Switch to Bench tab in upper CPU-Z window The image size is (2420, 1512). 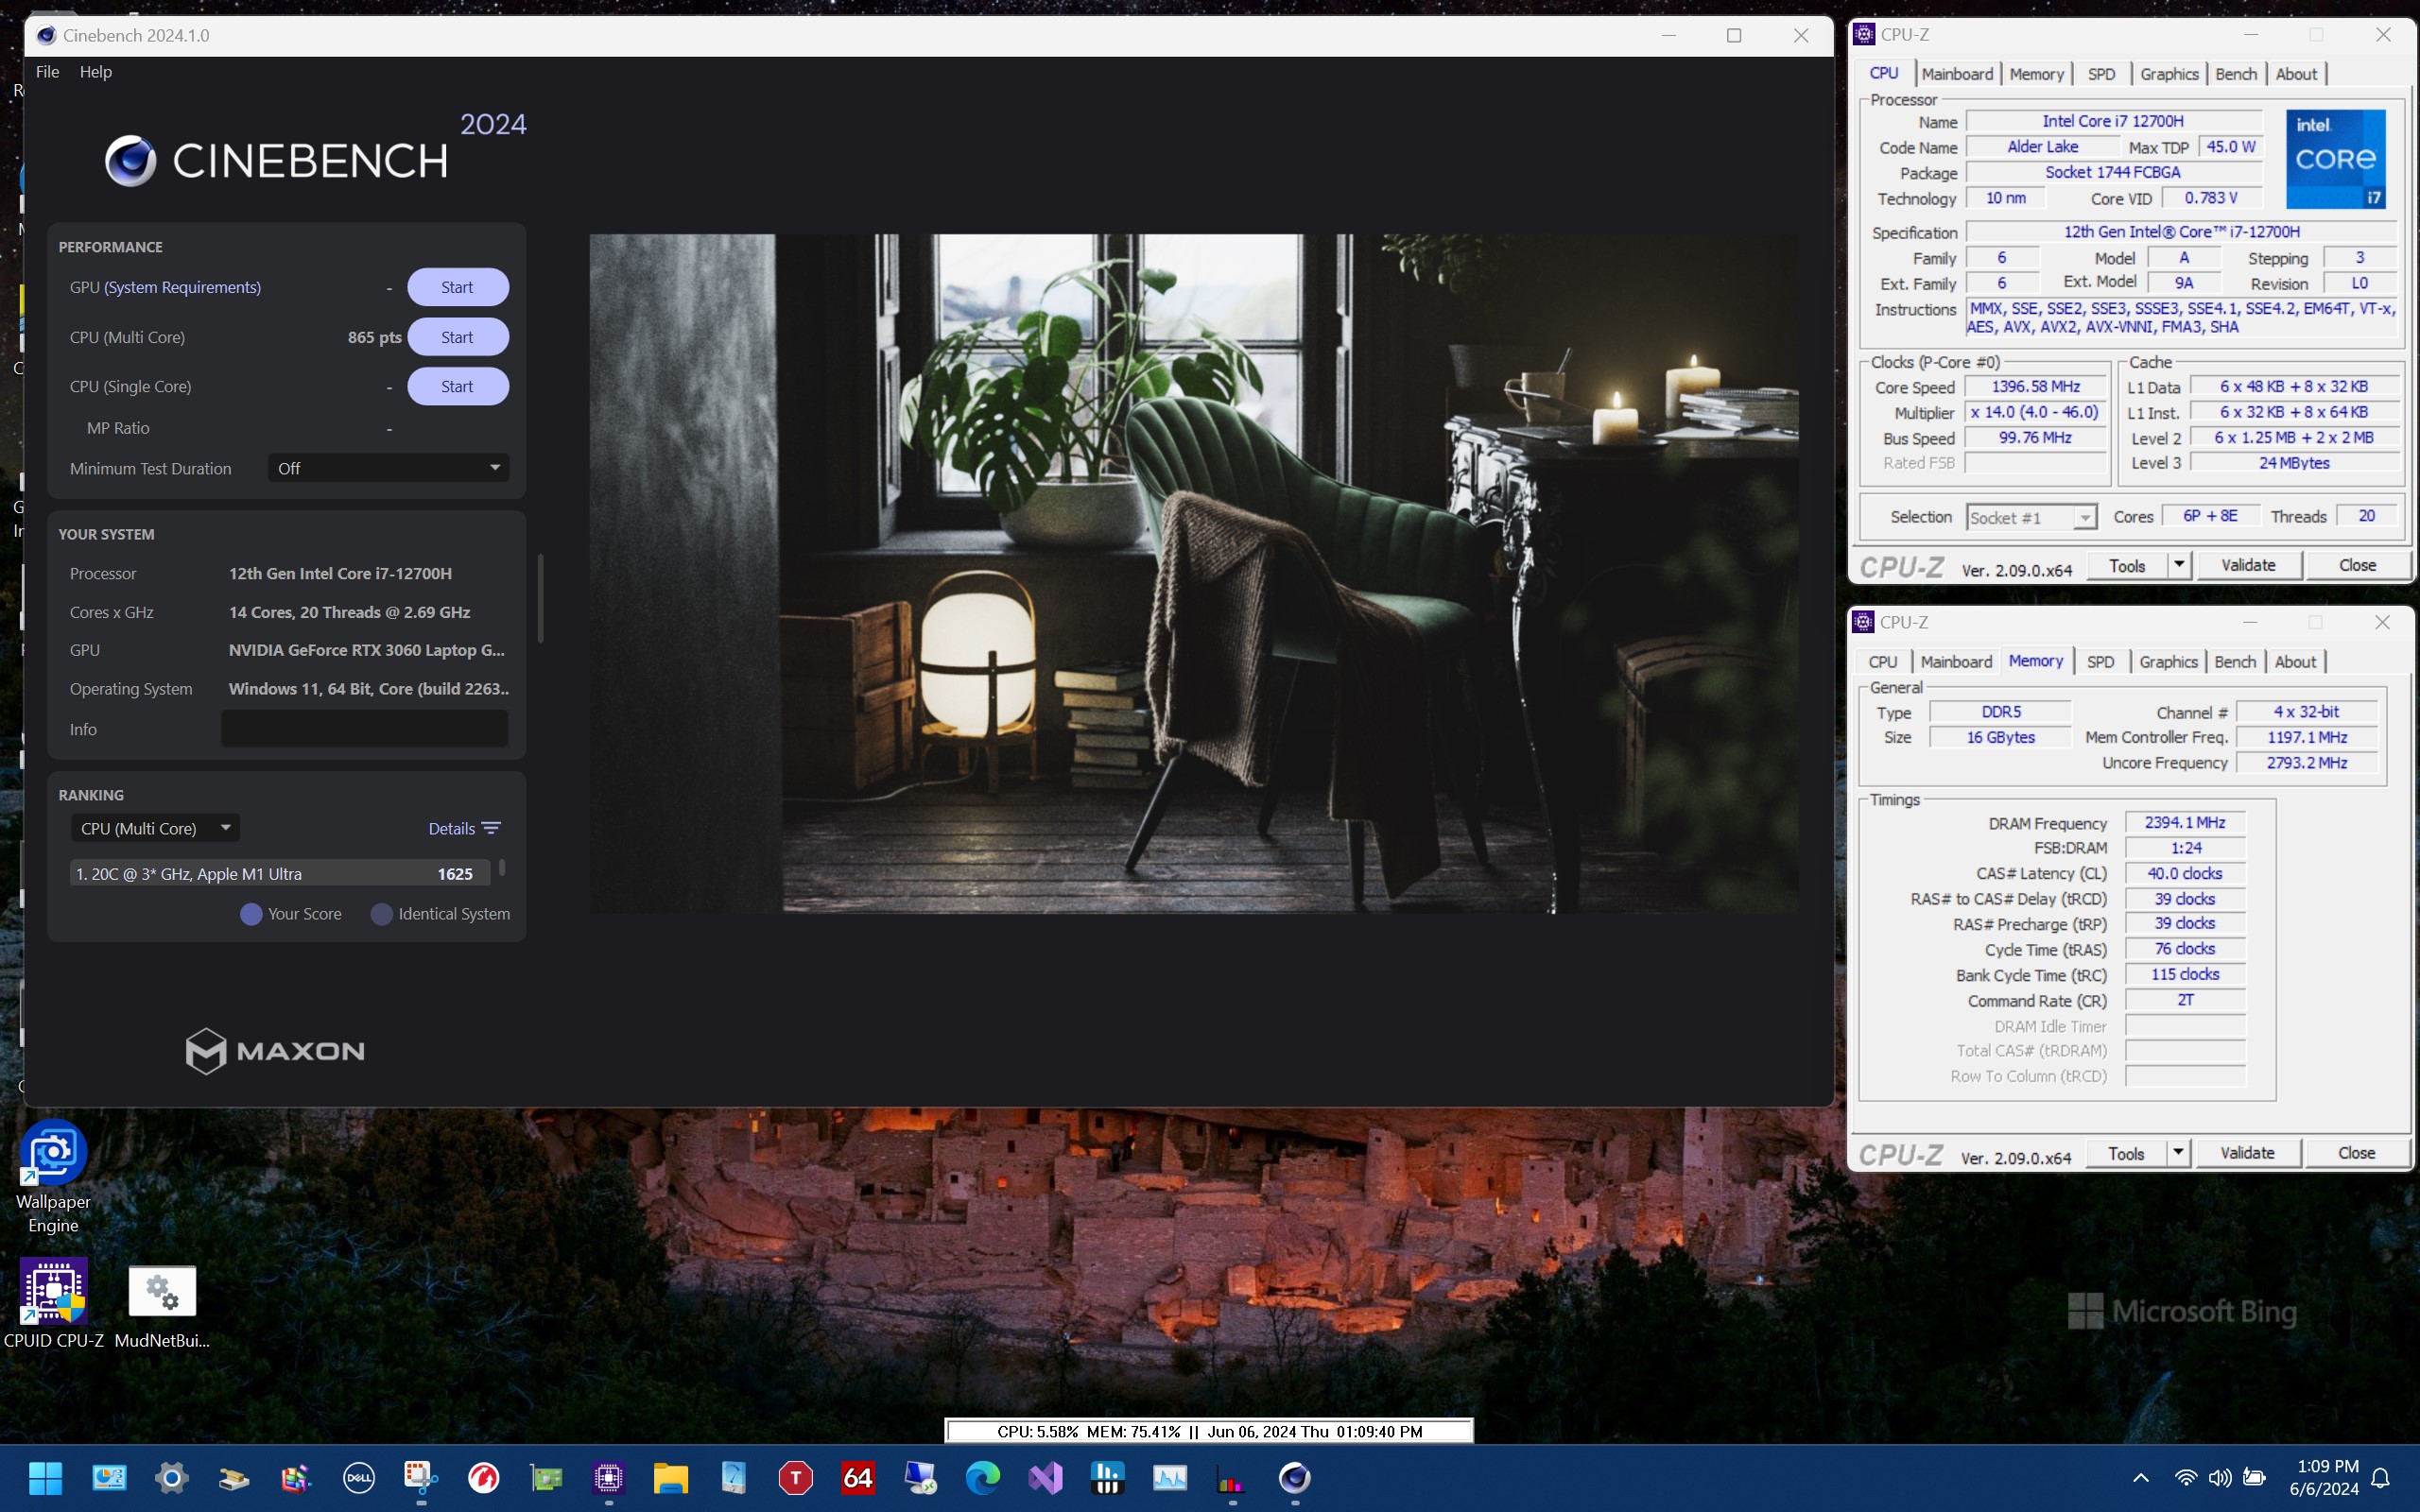[x=2236, y=74]
